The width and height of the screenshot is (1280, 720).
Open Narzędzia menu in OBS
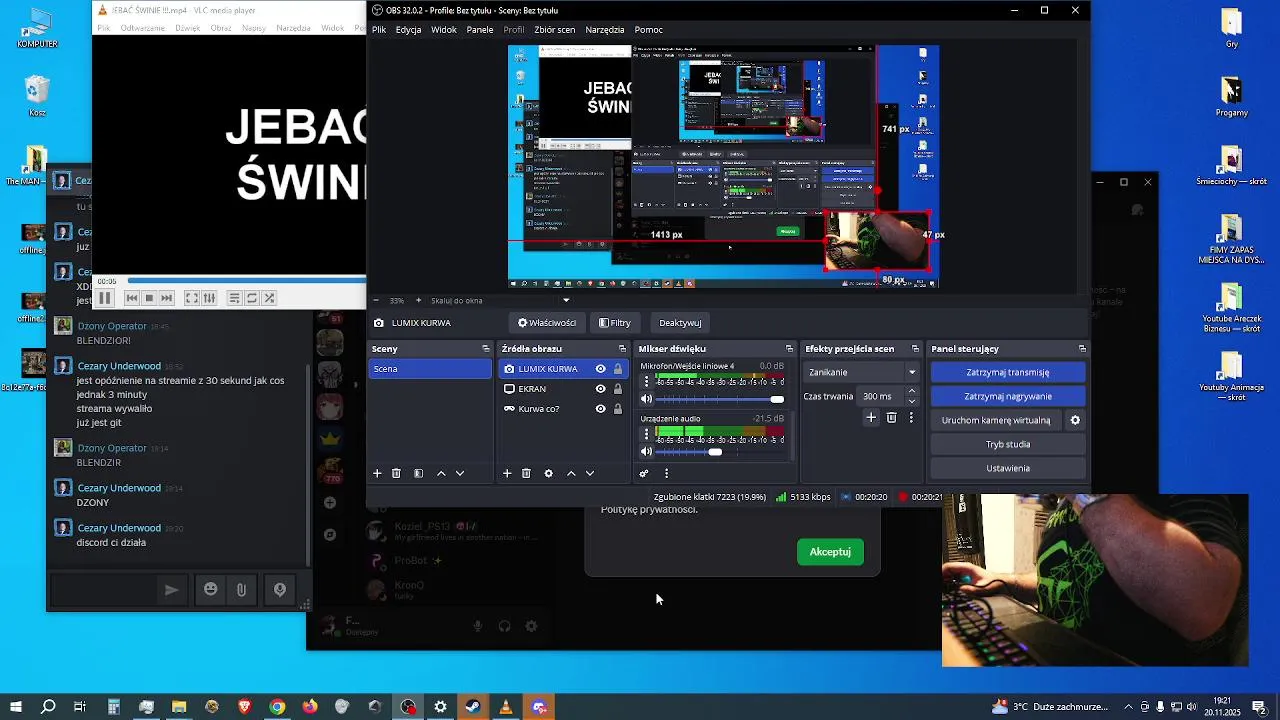(x=605, y=30)
